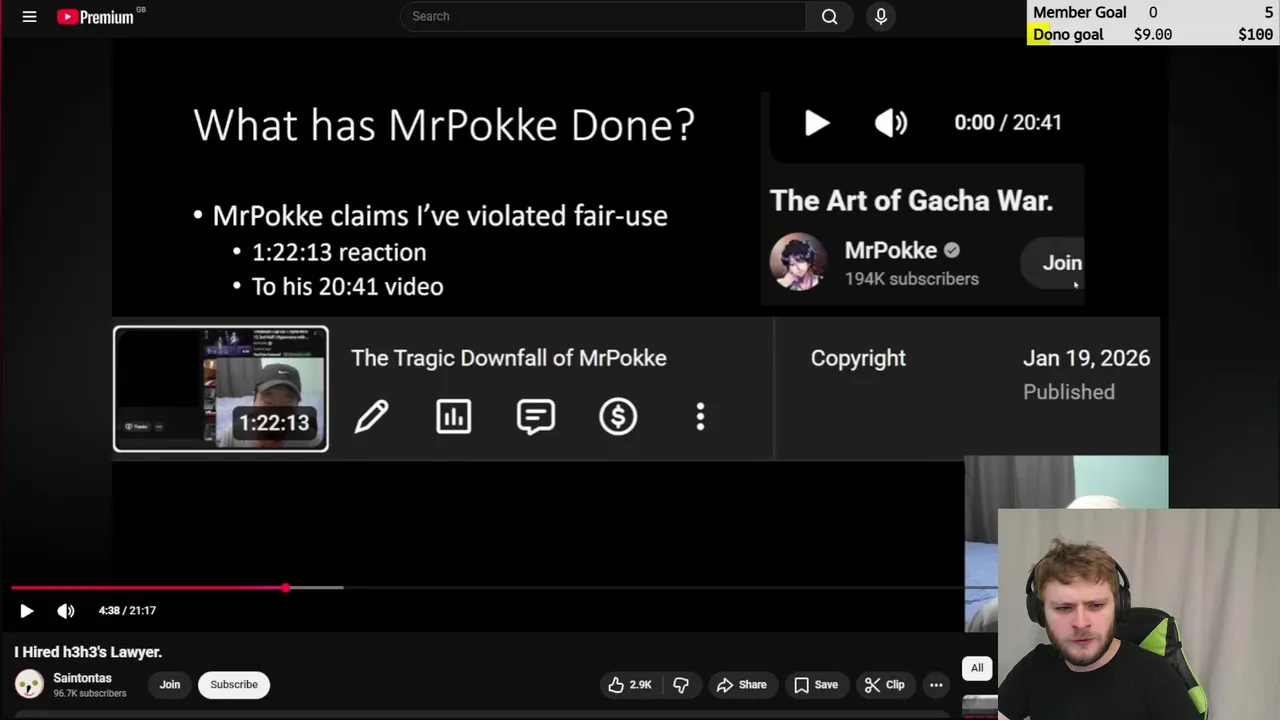The height and width of the screenshot is (720, 1280).
Task: Click the 0:00 / 20:41 time in slide
Action: 1008,122
